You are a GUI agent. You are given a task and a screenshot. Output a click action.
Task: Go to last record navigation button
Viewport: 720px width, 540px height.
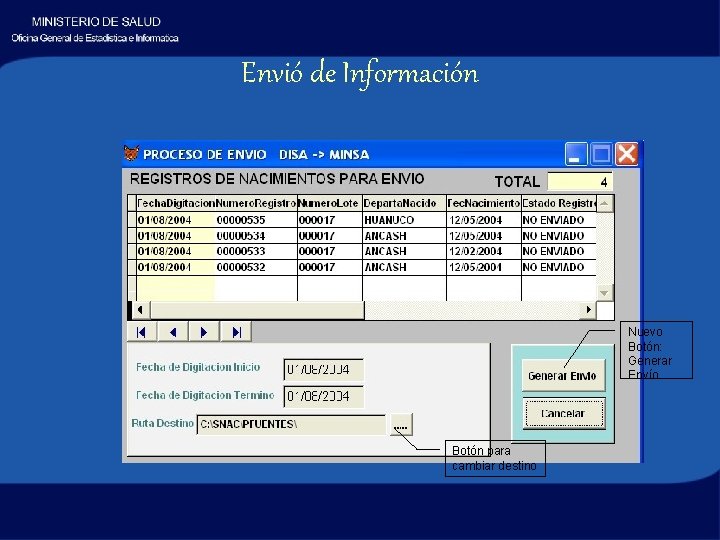point(236,332)
